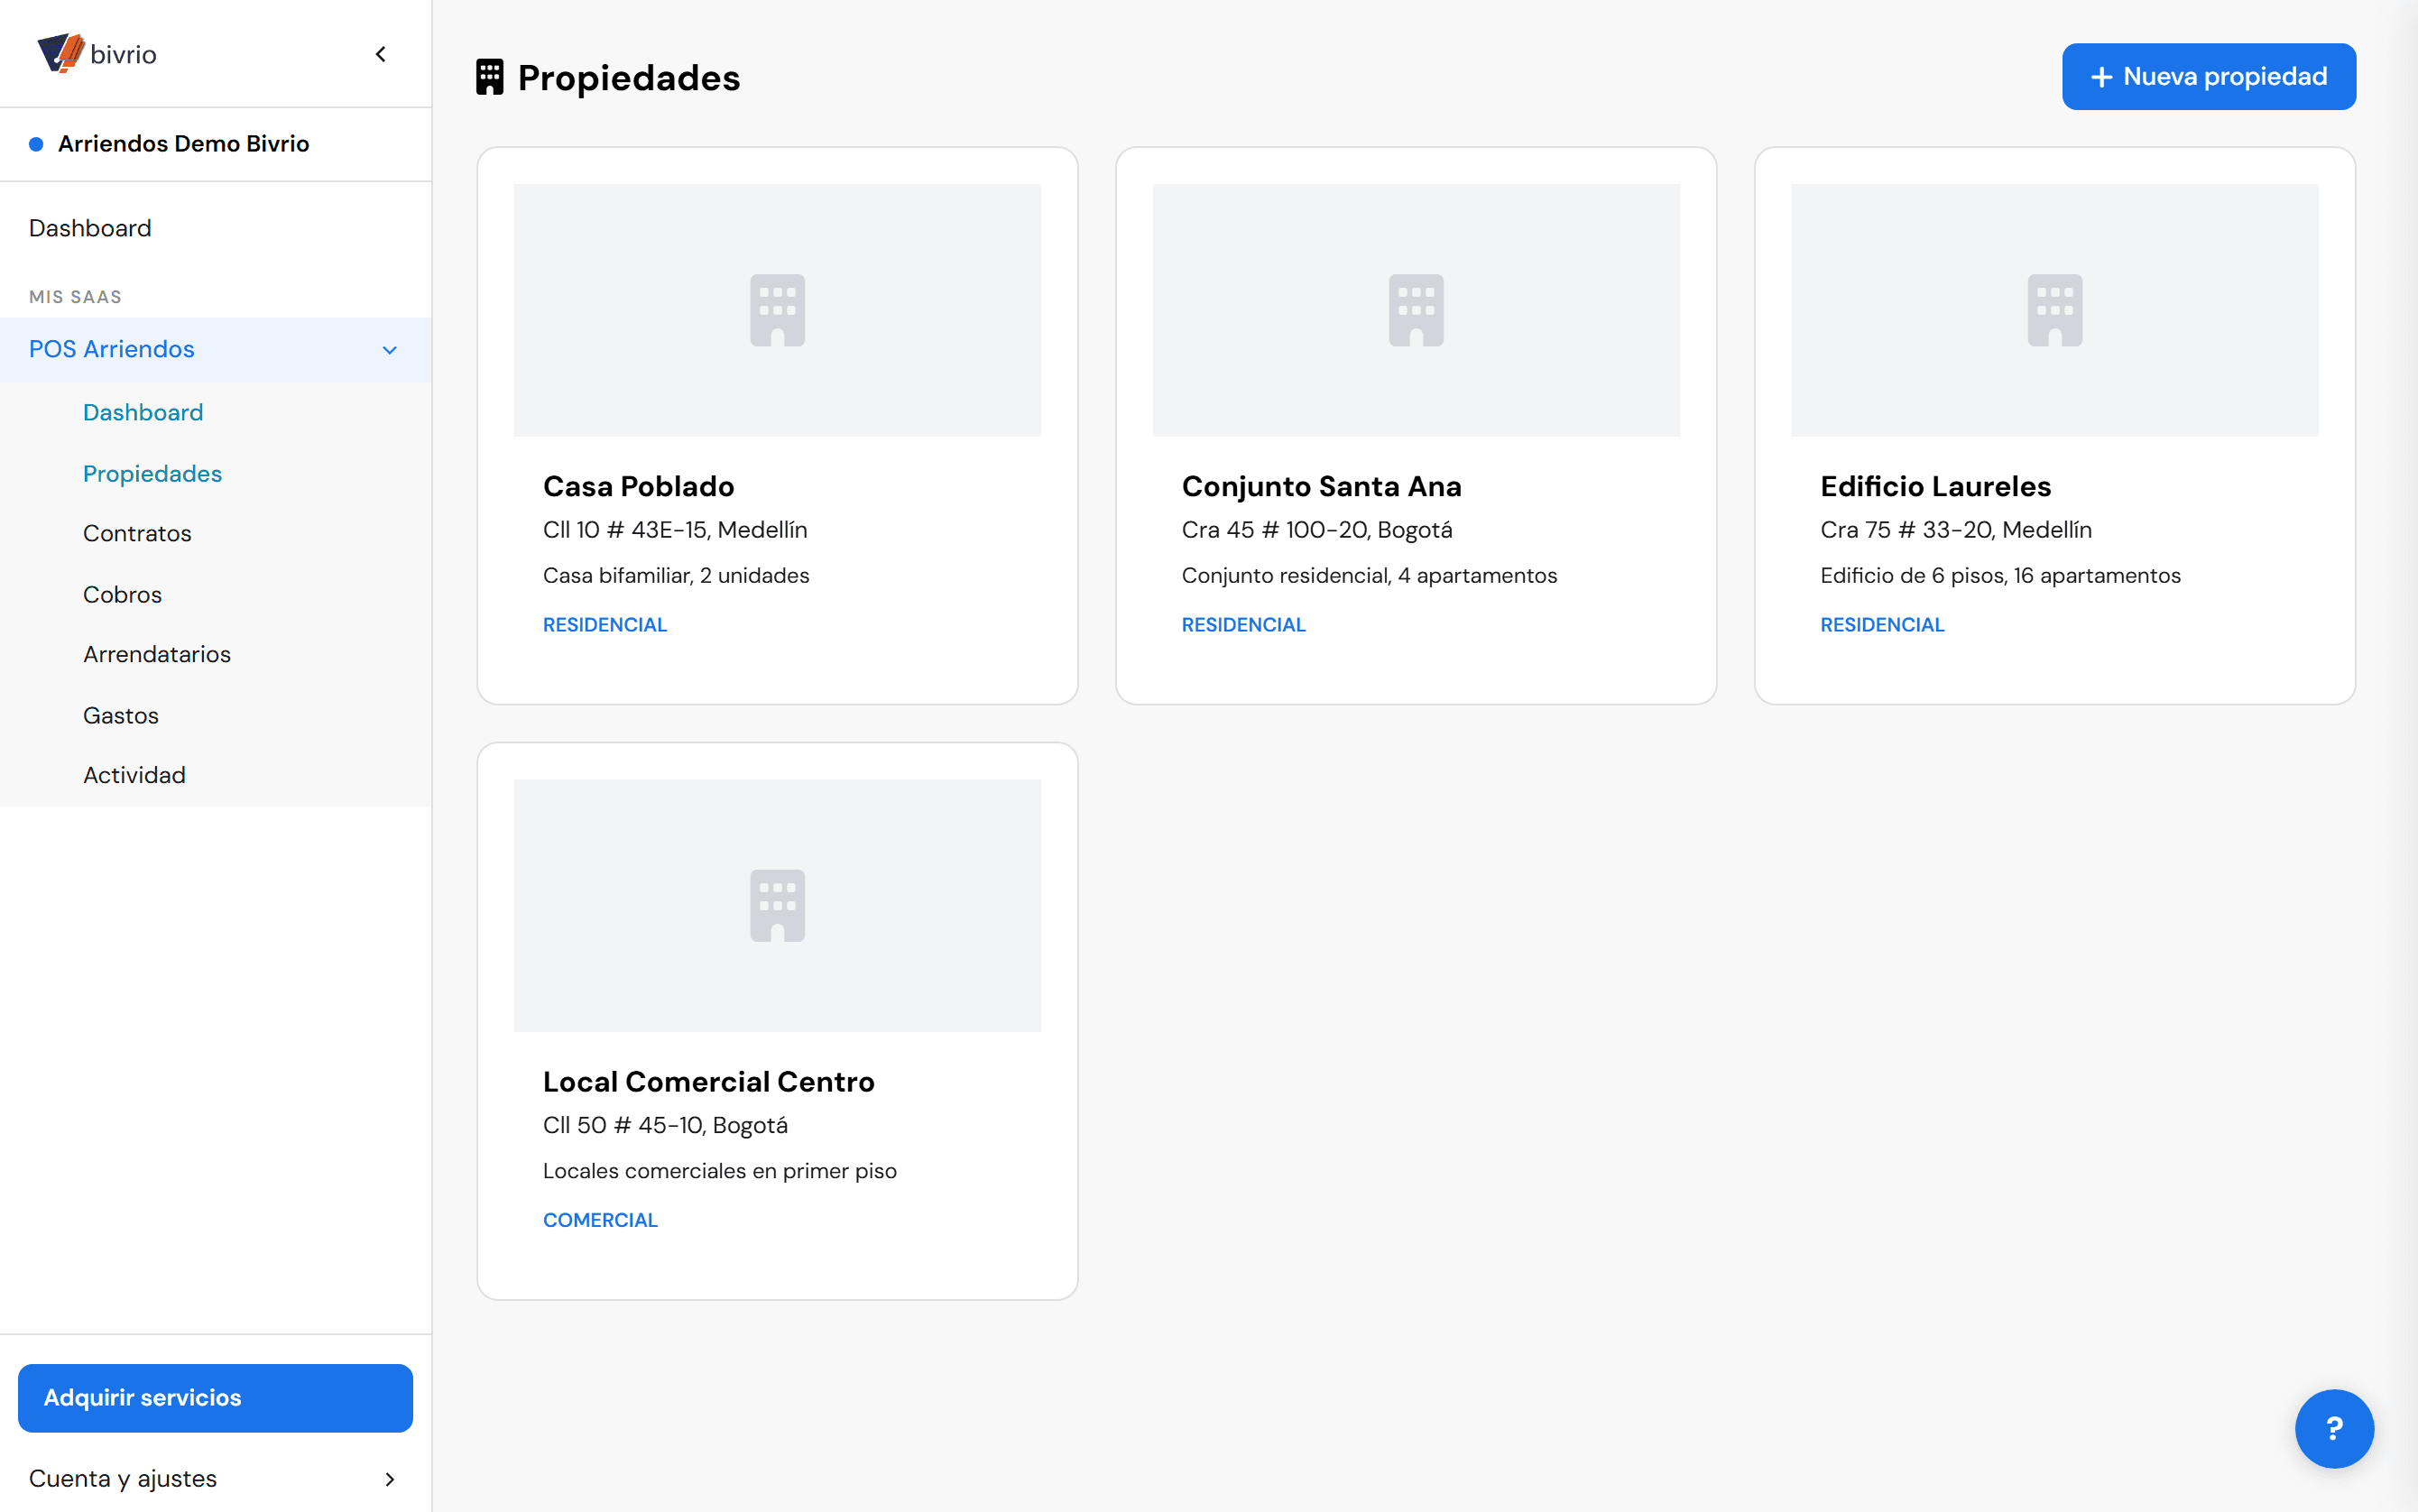Open the Arrendatarios page

coord(157,654)
